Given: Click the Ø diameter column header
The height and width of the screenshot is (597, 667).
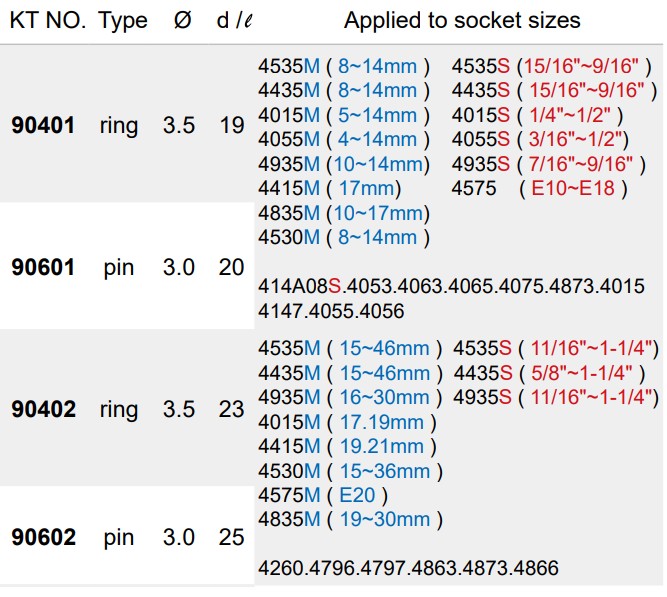Looking at the screenshot, I should click(x=181, y=21).
